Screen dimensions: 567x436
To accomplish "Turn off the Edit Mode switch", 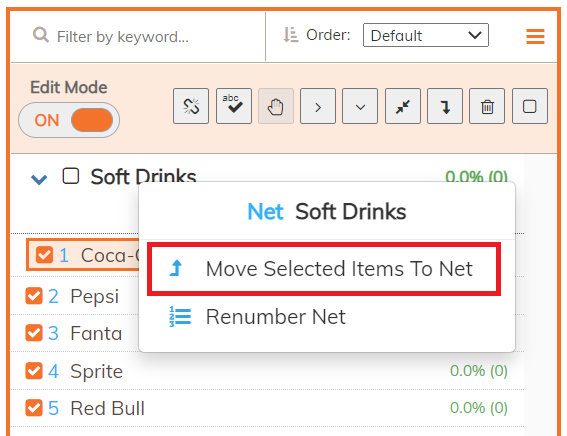I will tap(69, 120).
